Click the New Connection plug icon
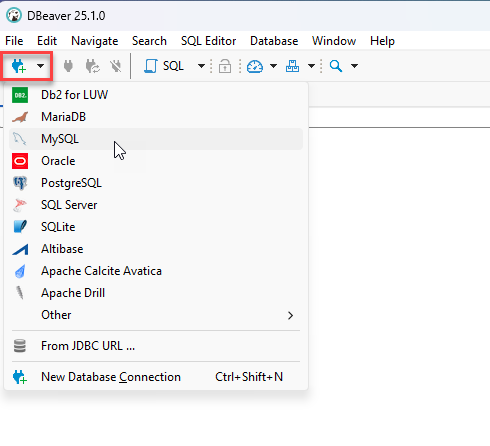Screen dimensions: 490x446 (x=19, y=66)
